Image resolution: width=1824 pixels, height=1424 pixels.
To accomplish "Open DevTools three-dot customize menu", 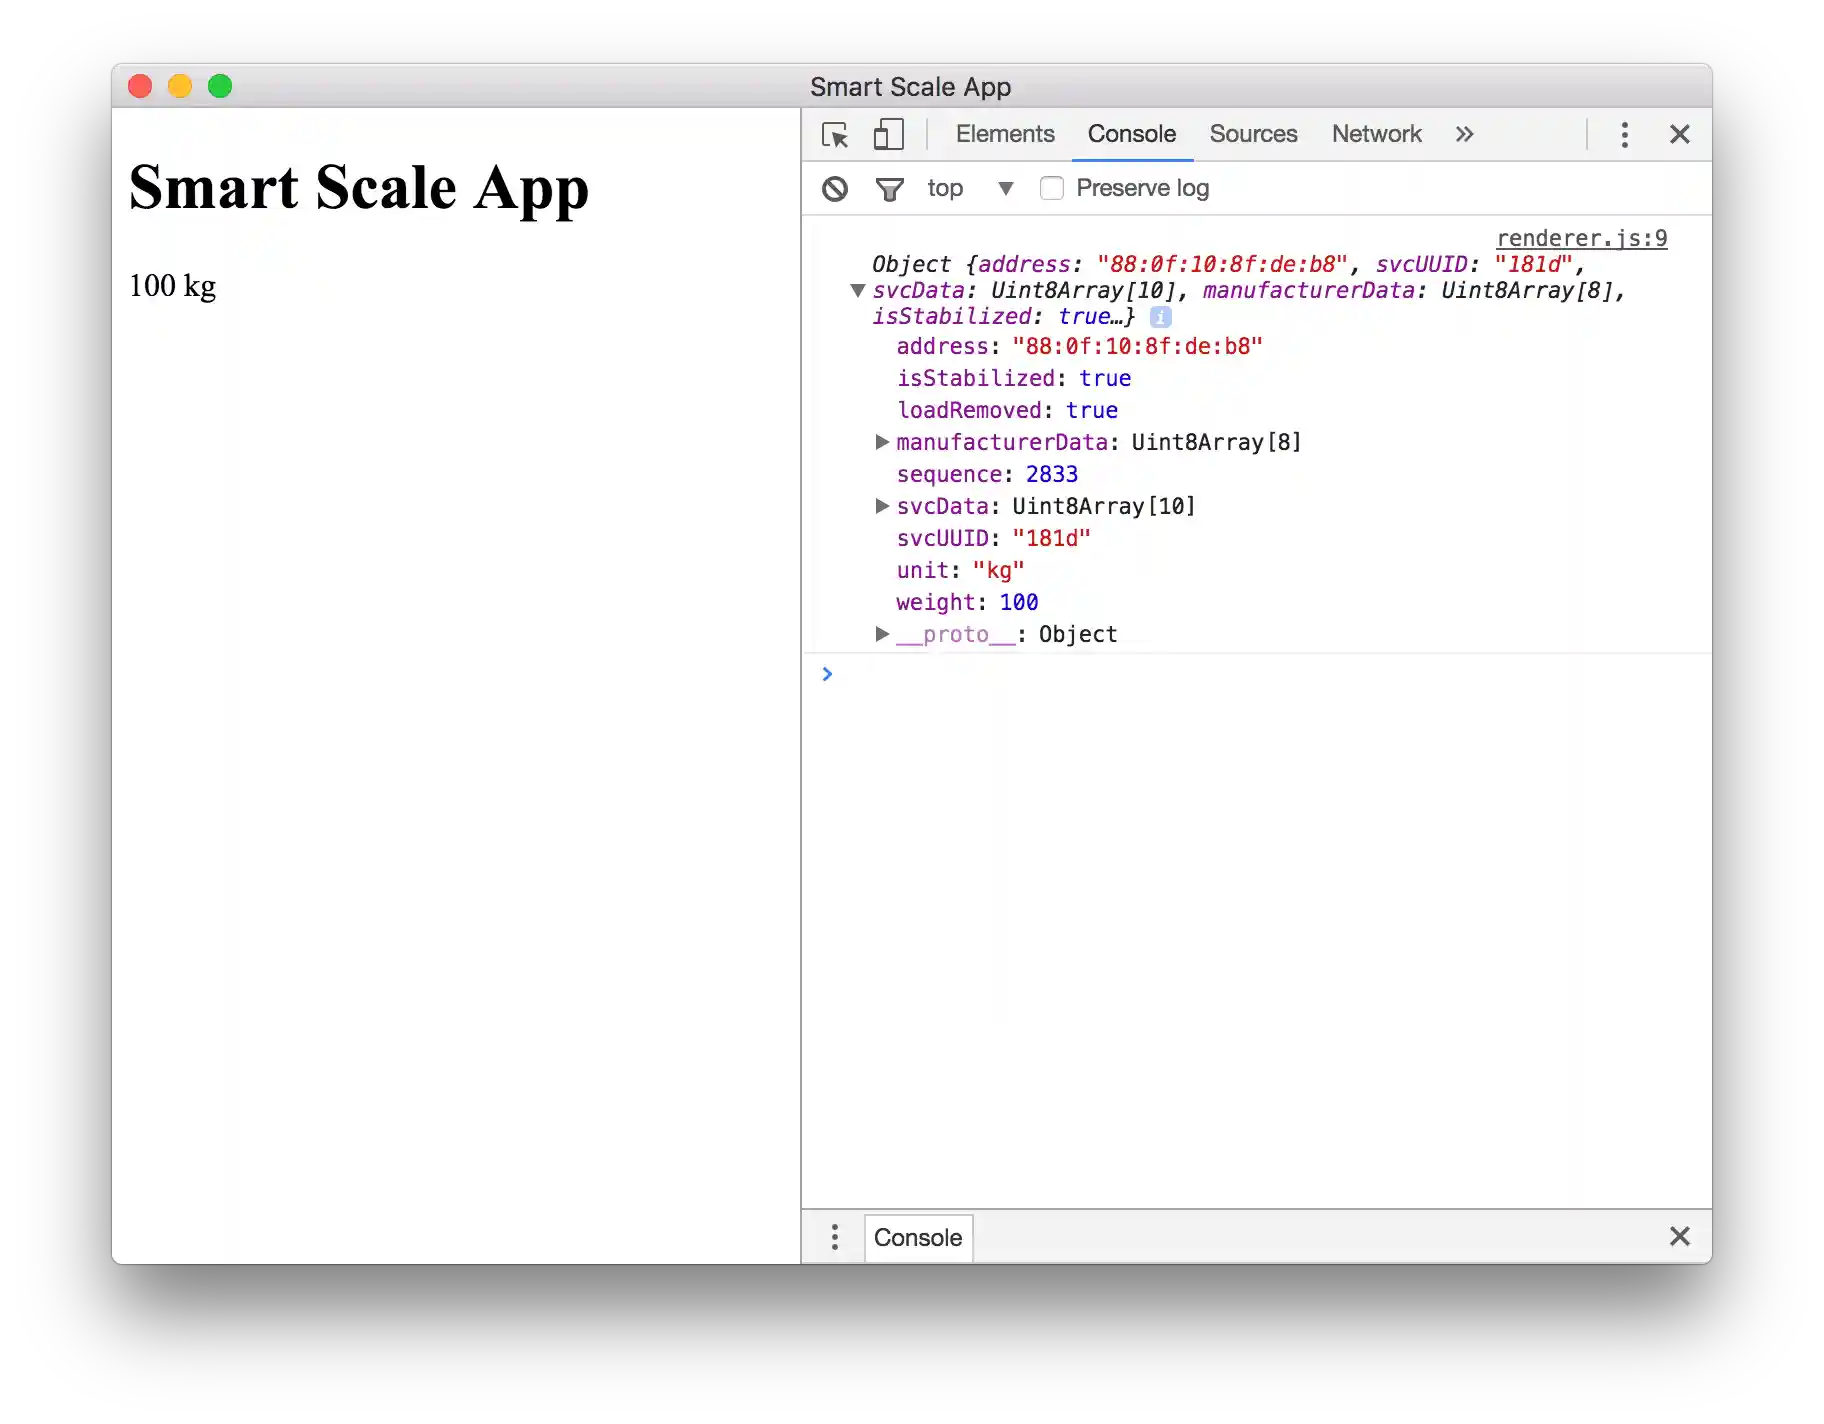I will pyautogui.click(x=1624, y=135).
